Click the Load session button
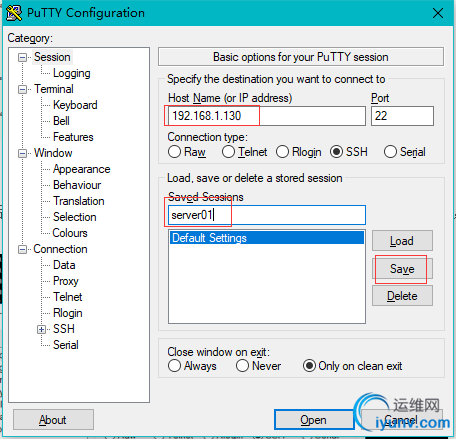Viewport: 456px width, 439px height. point(402,241)
